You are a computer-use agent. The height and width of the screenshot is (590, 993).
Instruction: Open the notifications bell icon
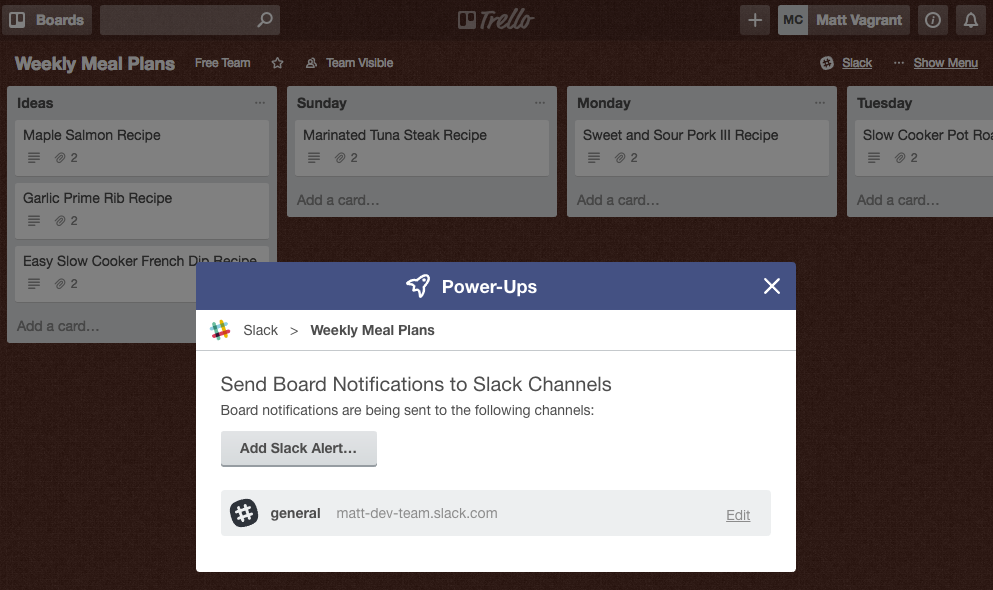pos(971,20)
